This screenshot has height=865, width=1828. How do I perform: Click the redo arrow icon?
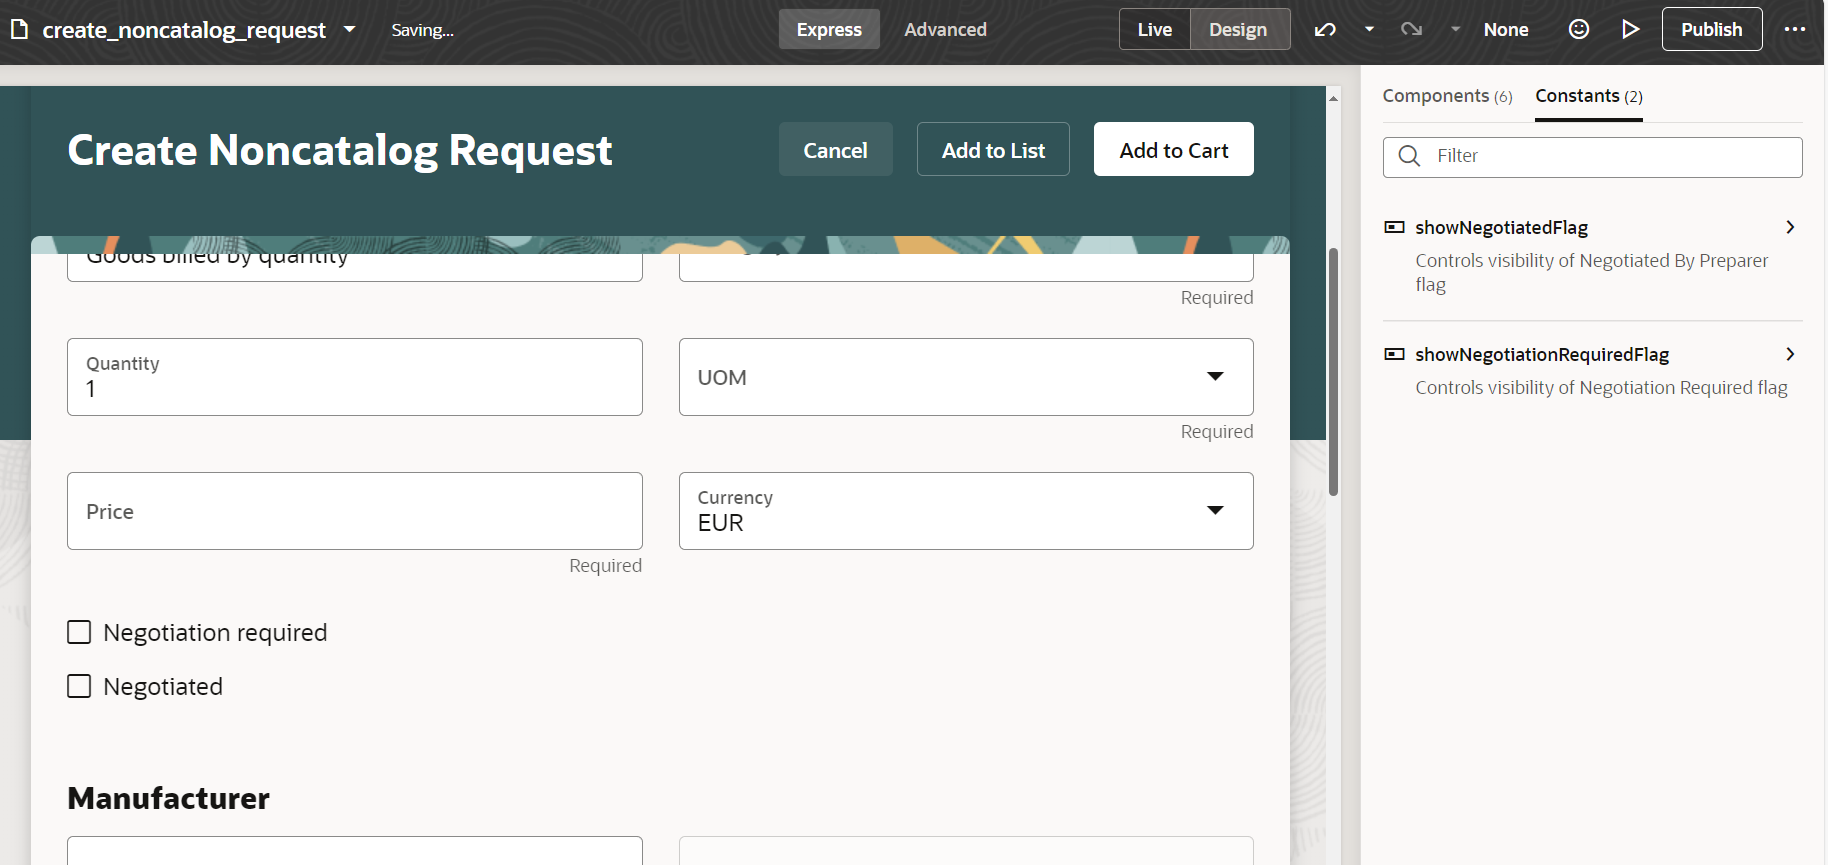[x=1411, y=30]
